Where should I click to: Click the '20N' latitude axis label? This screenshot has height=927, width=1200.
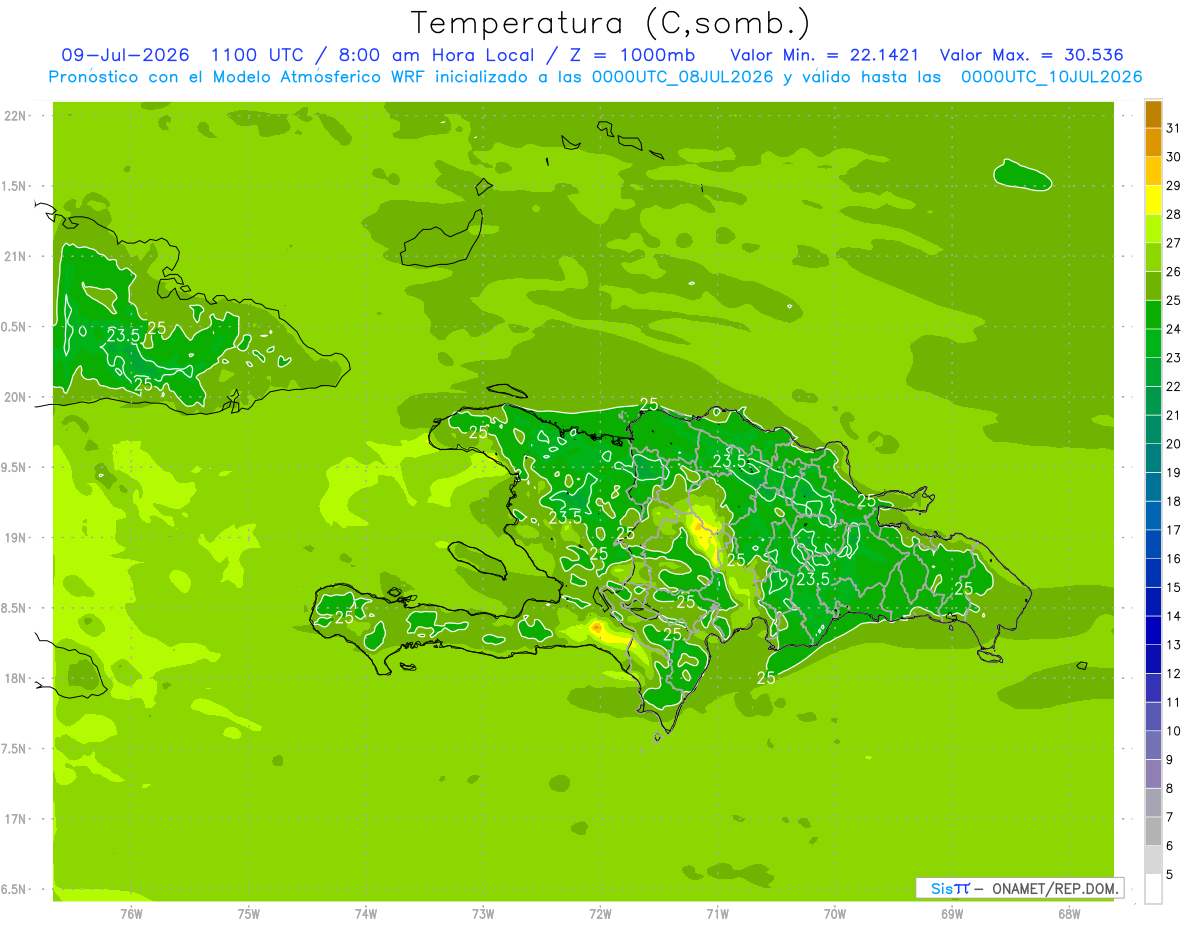pos(17,397)
